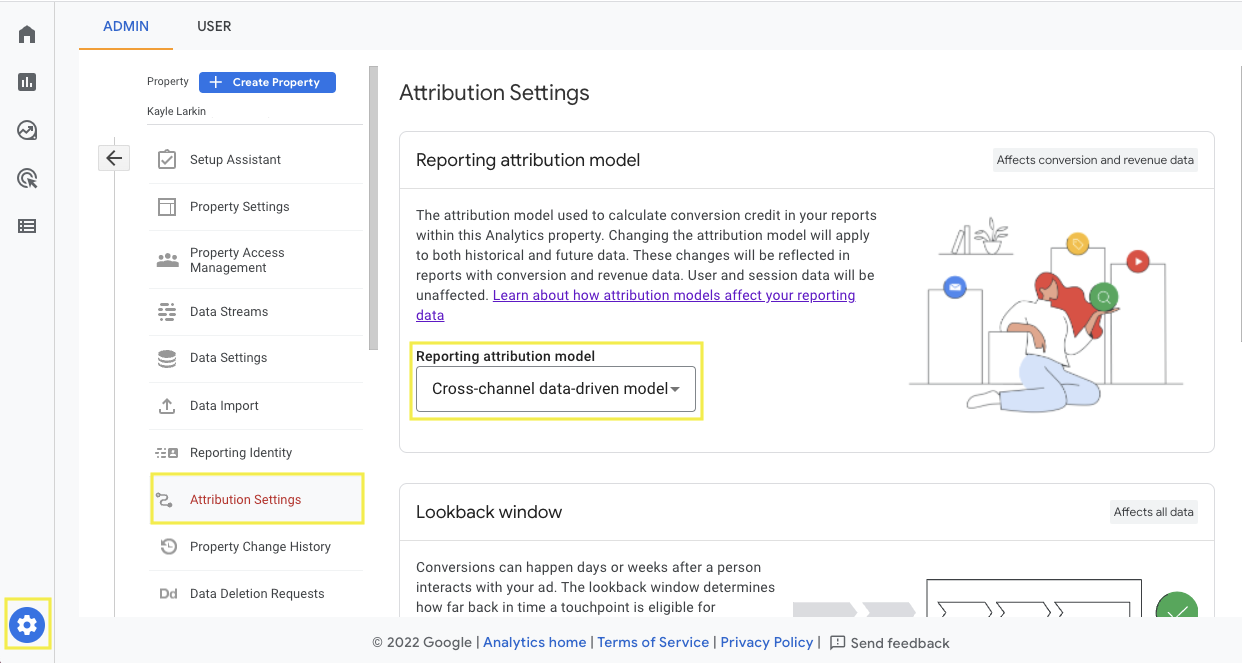
Task: Open the Data Import upload option
Action: point(224,405)
